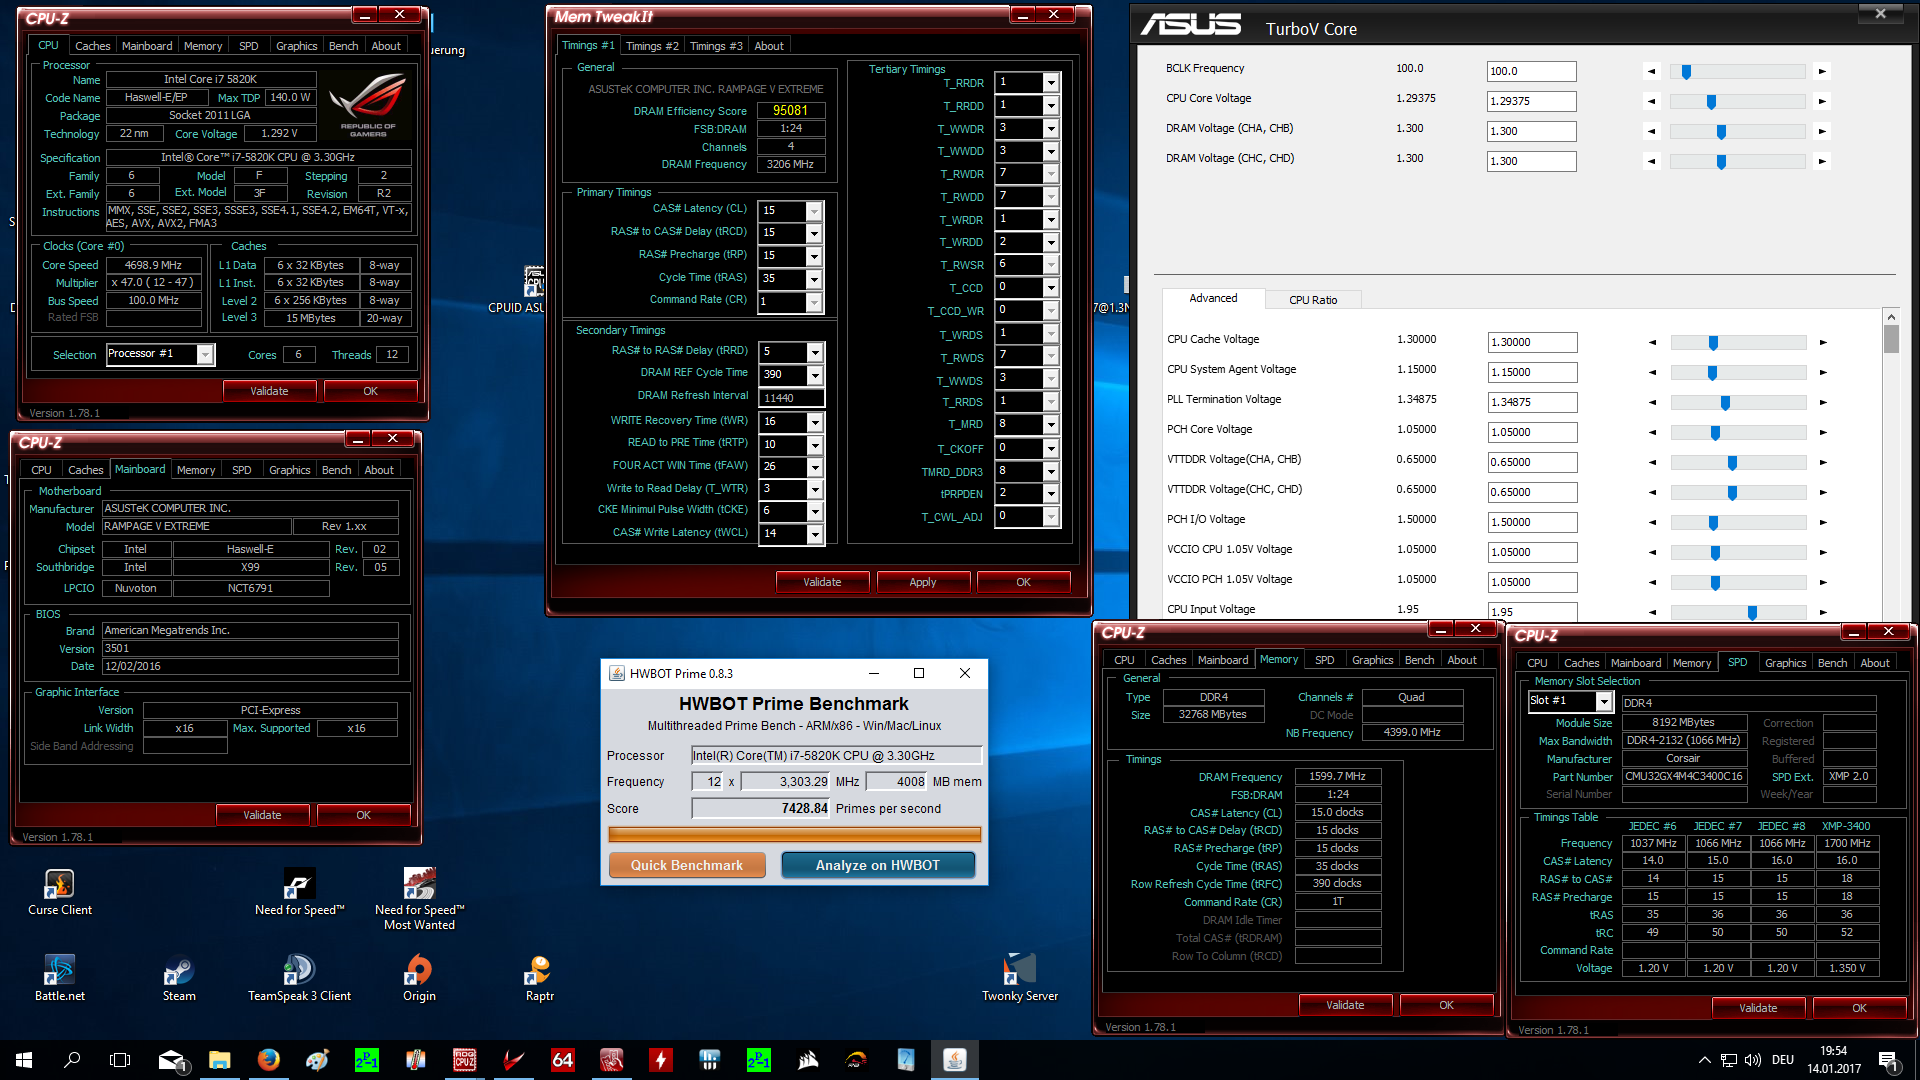1920x1080 pixels.
Task: Launch Origin desktop icon
Action: click(419, 978)
